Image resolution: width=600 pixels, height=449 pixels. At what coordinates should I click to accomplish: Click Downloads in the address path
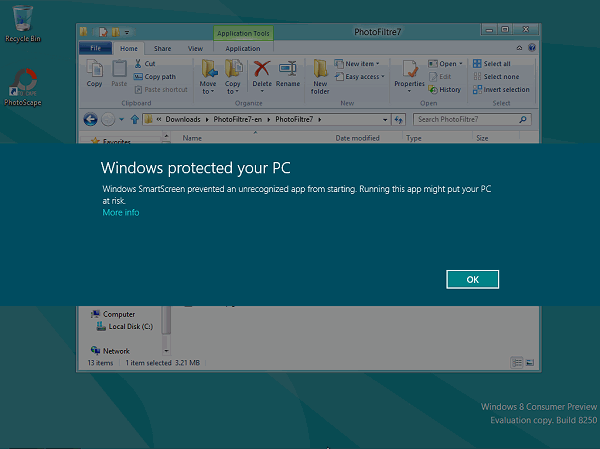(183, 119)
